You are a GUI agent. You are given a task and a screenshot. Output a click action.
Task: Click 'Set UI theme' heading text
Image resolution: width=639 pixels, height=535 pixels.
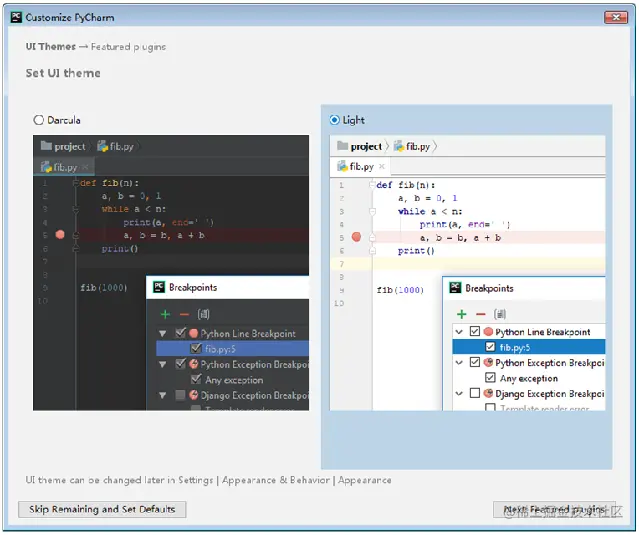click(x=63, y=73)
